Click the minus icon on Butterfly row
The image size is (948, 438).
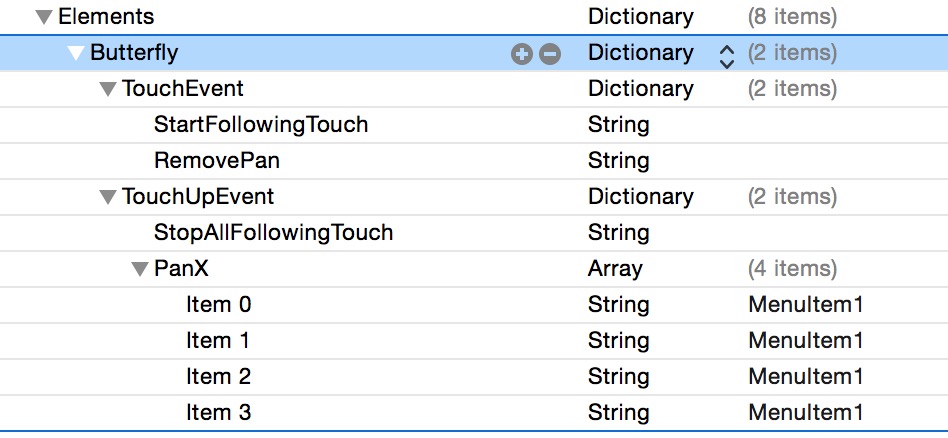(x=550, y=54)
